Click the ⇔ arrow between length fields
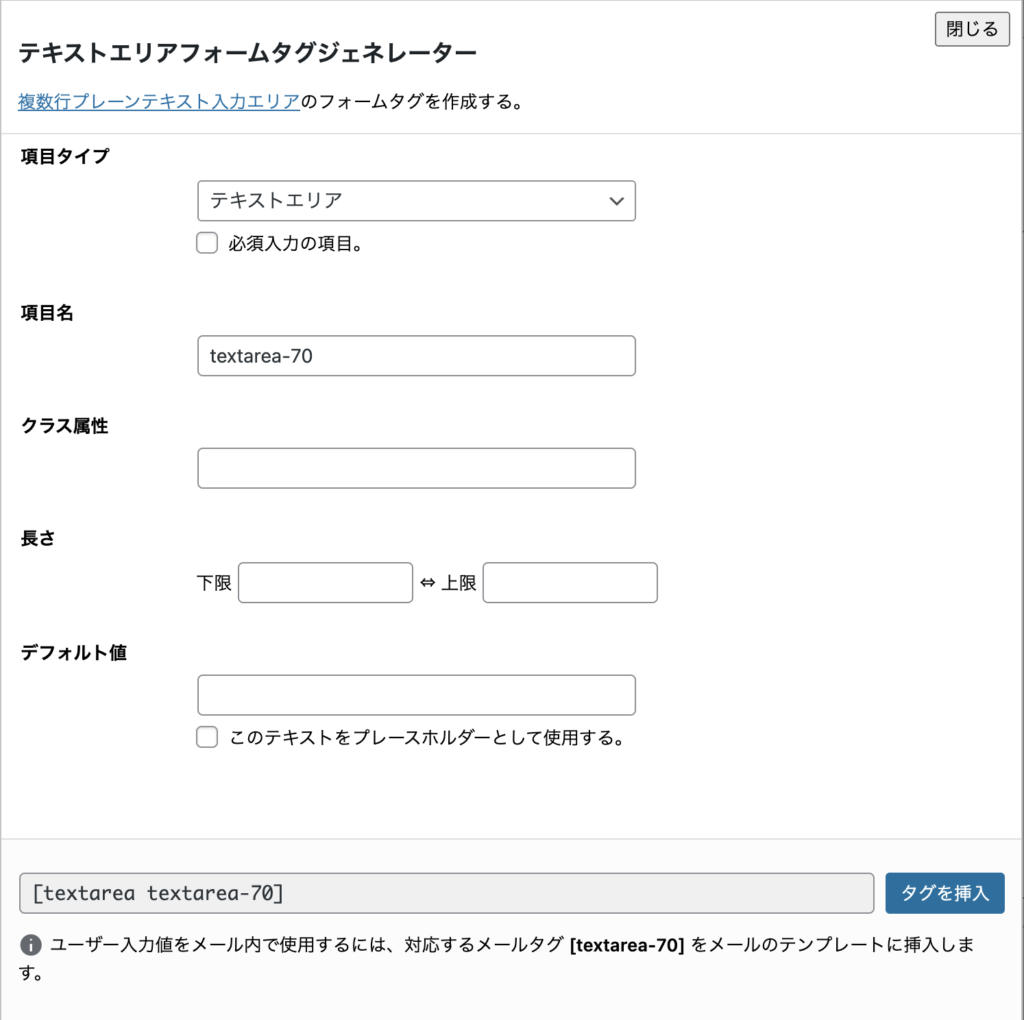Image resolution: width=1024 pixels, height=1020 pixels. [428, 583]
